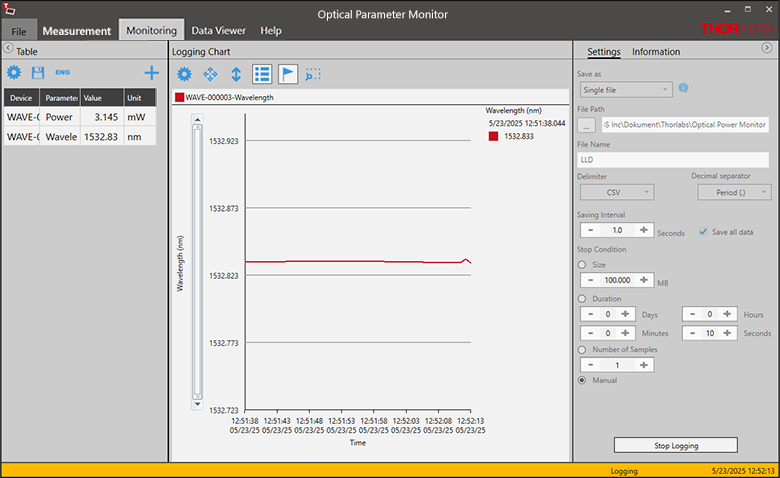Open Logging Chart settings gear
Image resolution: width=780 pixels, height=478 pixels.
(184, 74)
